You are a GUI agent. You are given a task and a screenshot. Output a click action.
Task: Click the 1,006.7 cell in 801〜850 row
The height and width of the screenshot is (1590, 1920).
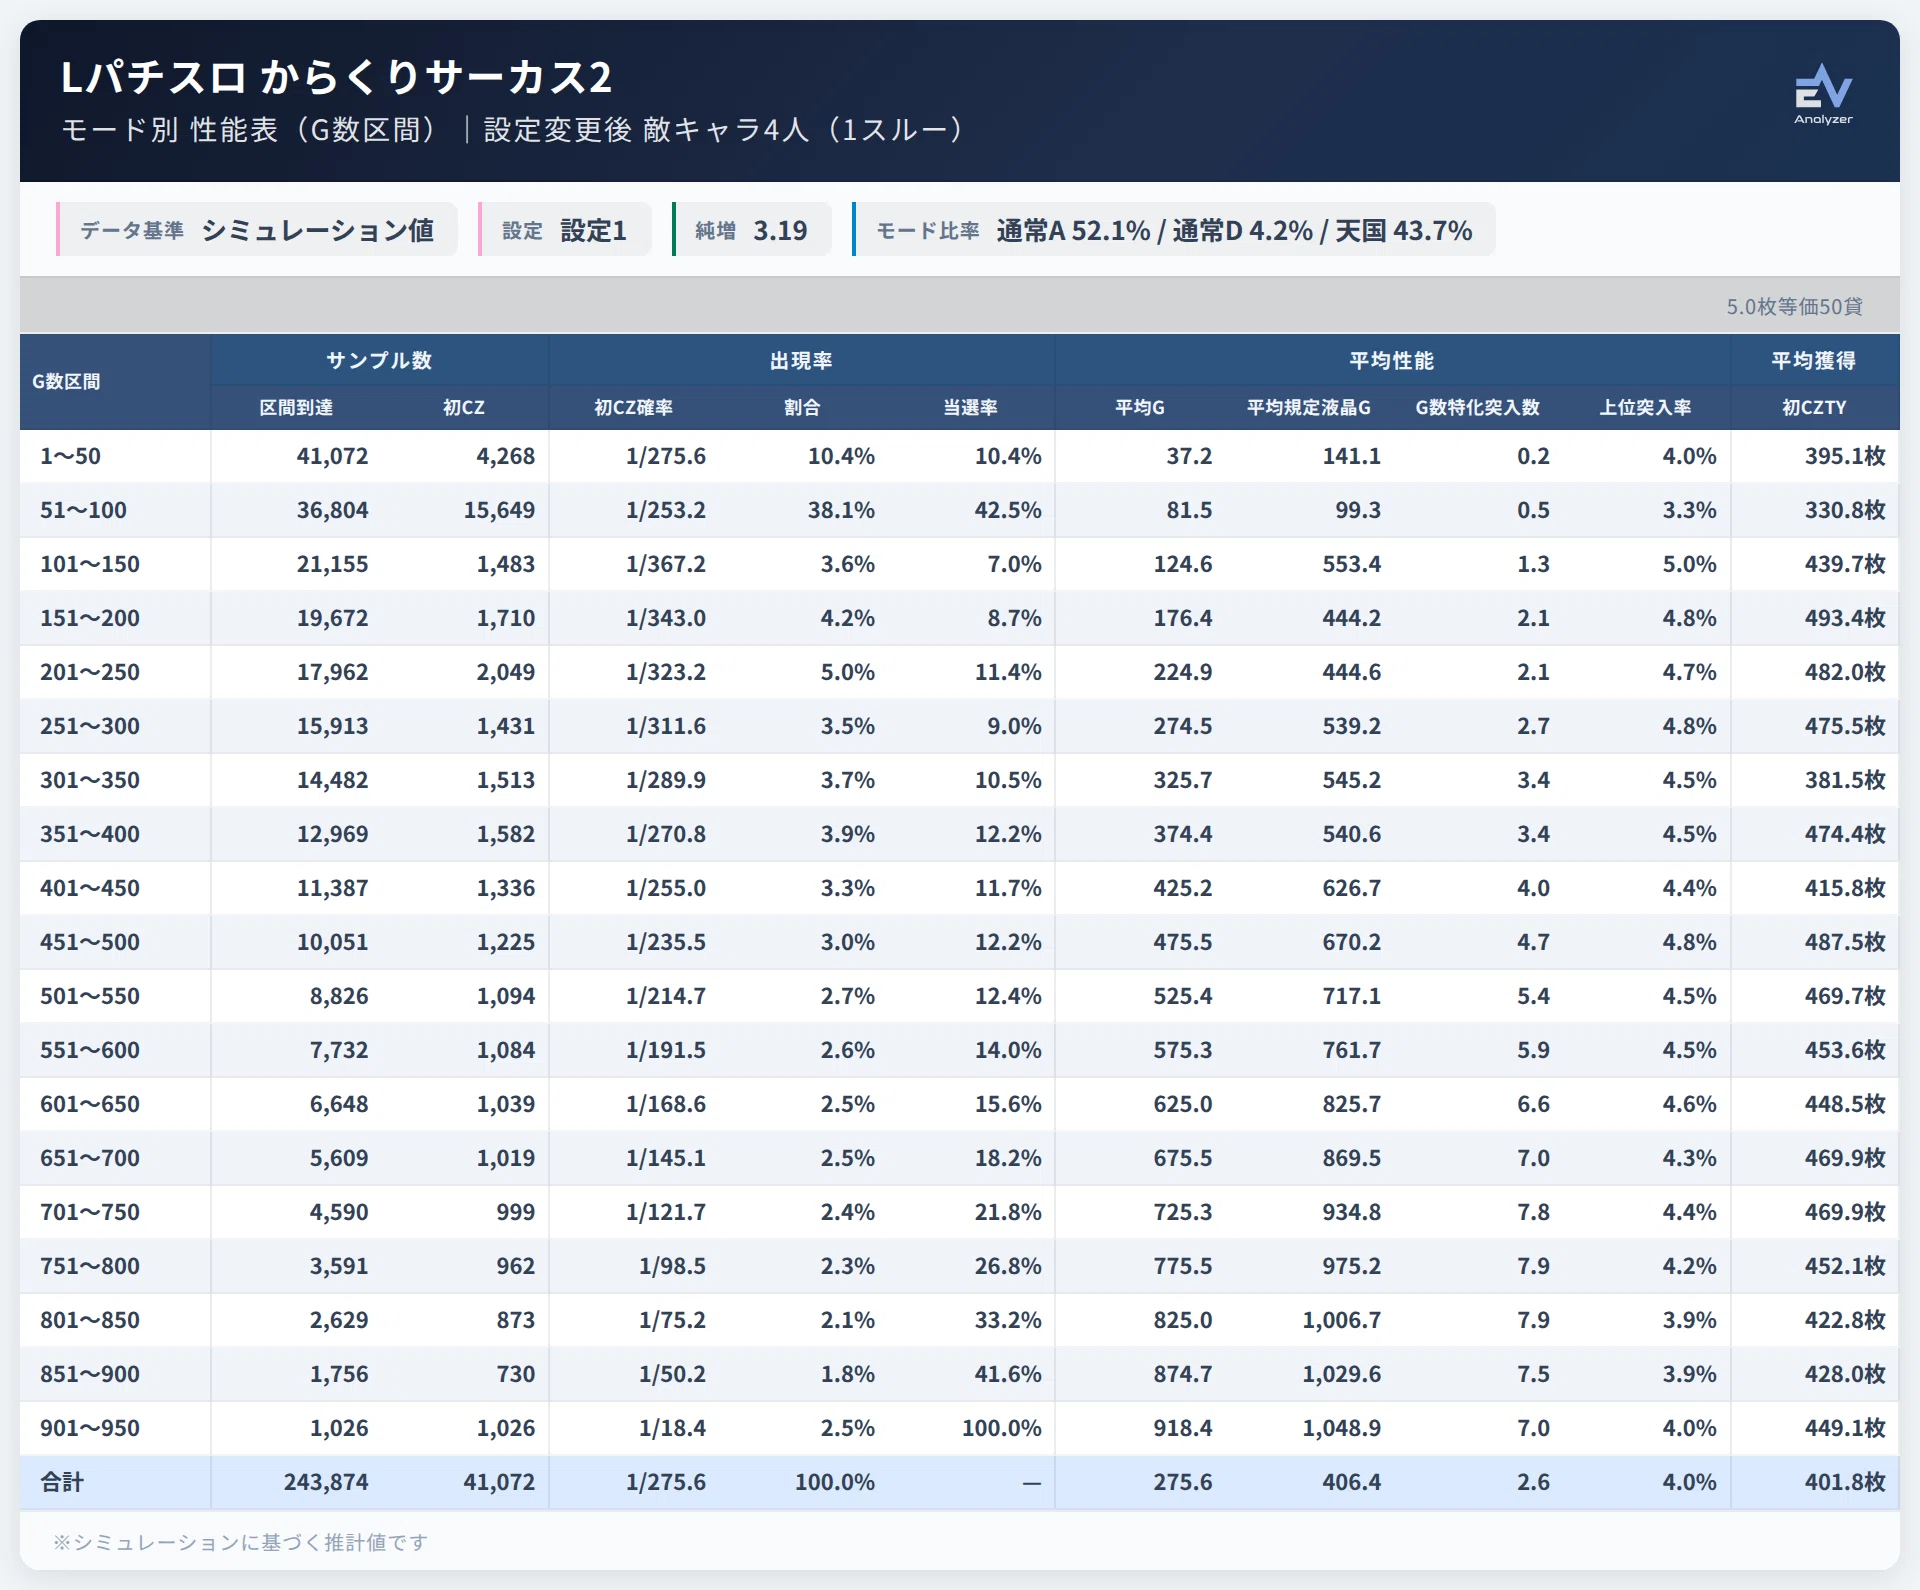[x=1341, y=1320]
